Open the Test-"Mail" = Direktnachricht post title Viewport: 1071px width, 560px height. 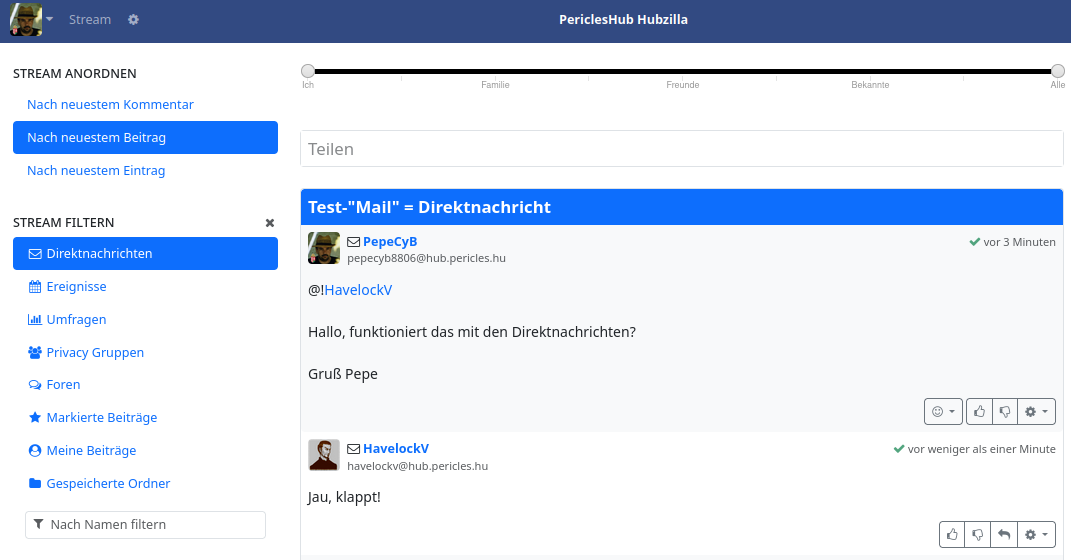429,207
